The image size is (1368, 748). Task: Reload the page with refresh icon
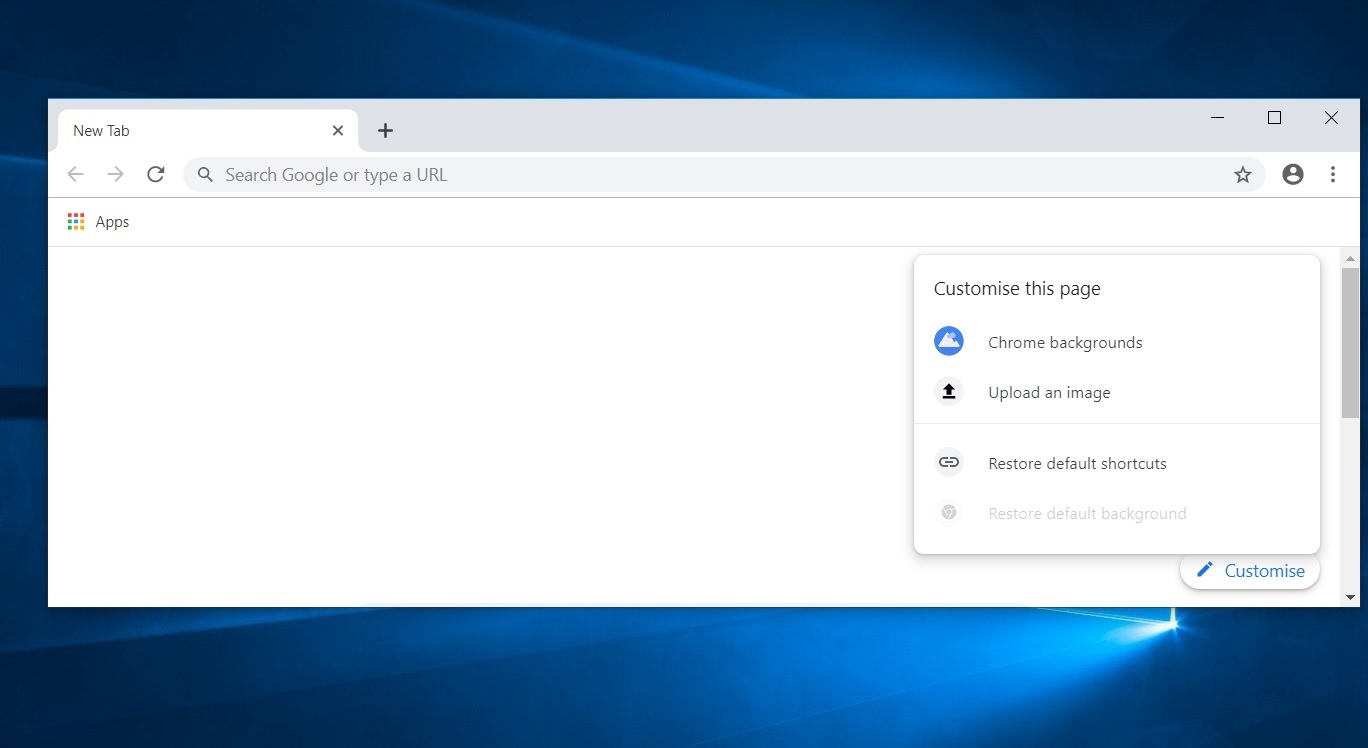(156, 175)
